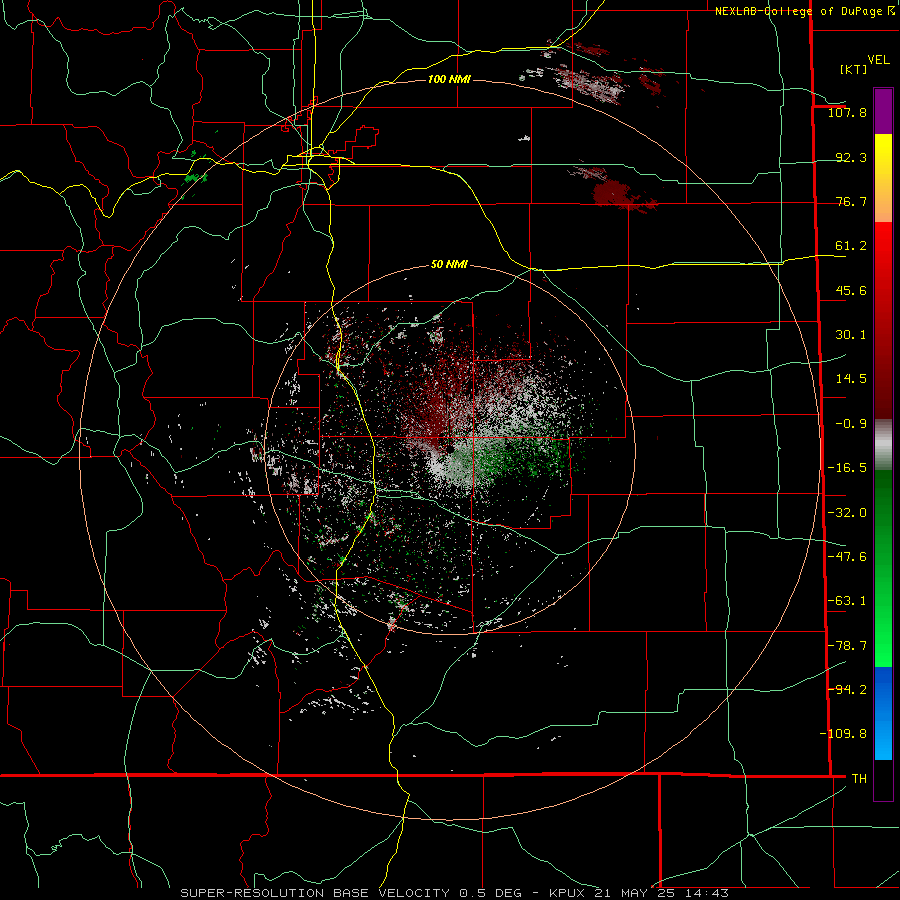Click the [KT] units label
This screenshot has width=900, height=900.
[x=853, y=69]
